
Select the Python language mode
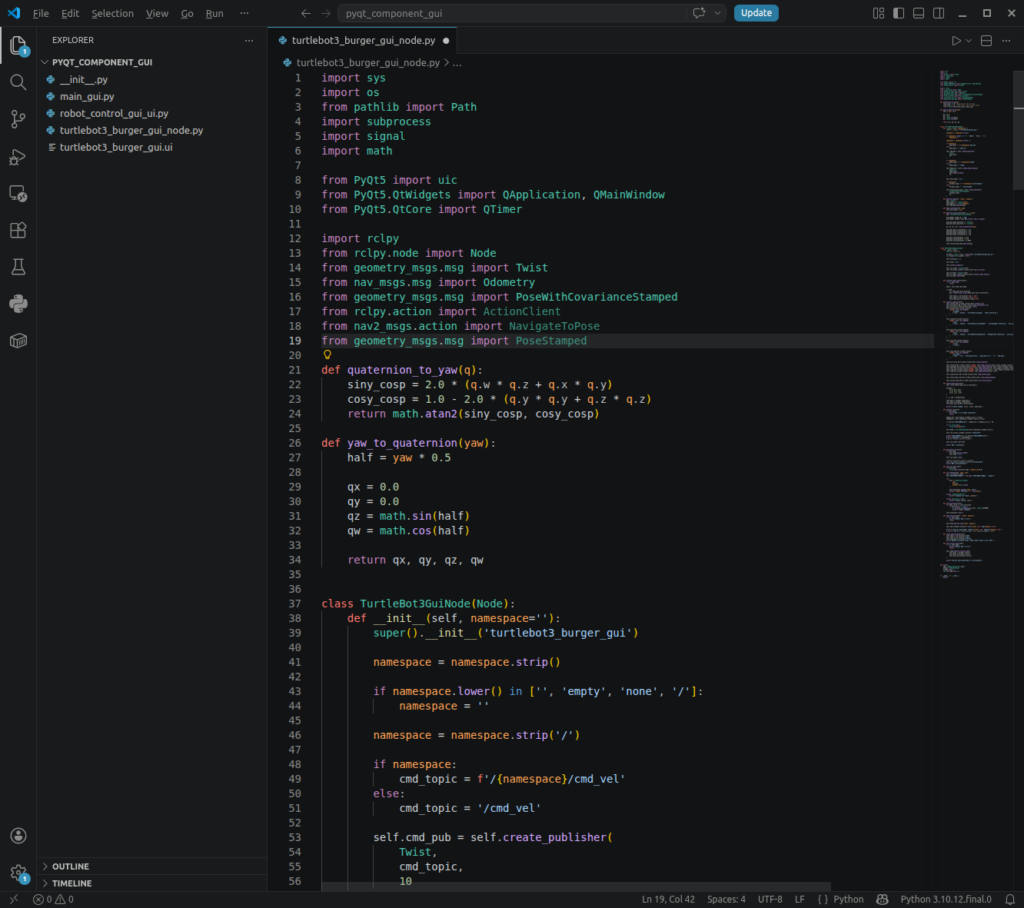coord(848,900)
